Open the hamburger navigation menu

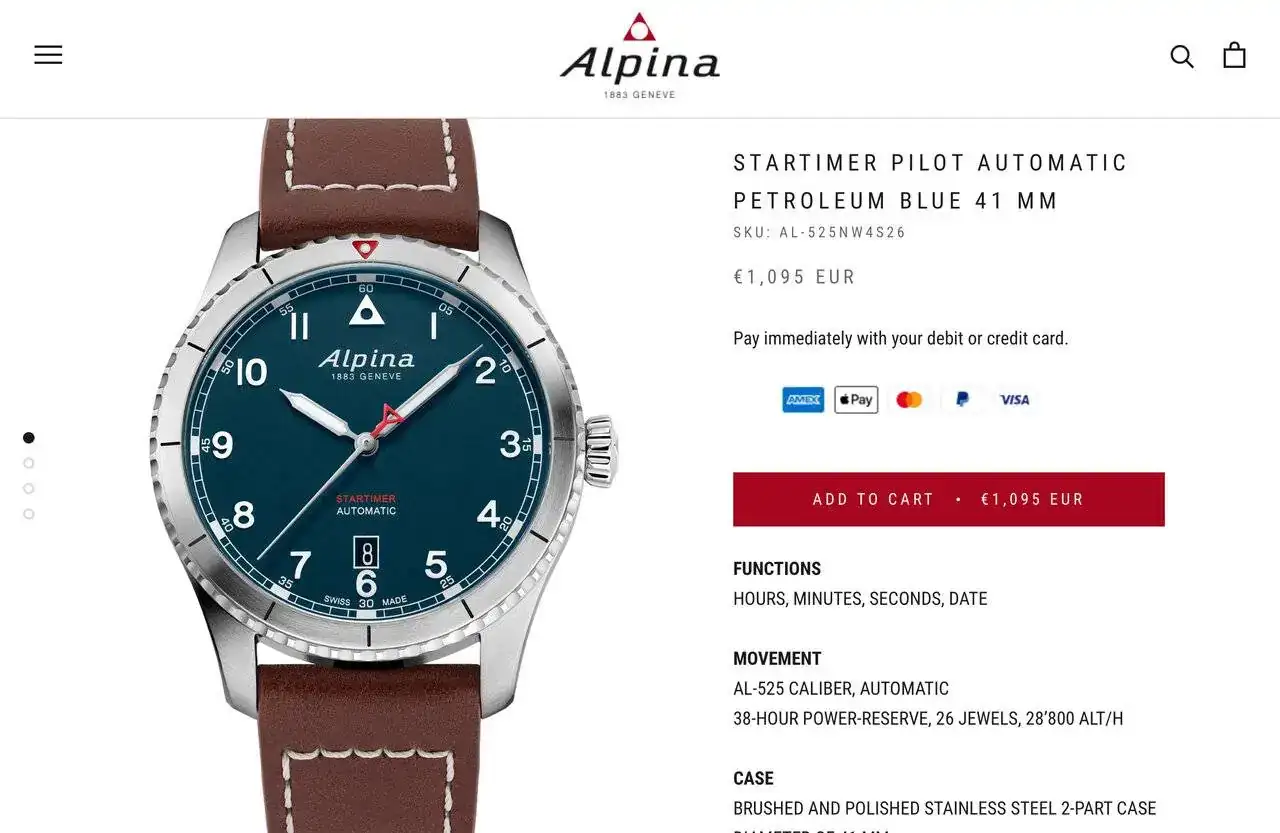pyautogui.click(x=48, y=55)
